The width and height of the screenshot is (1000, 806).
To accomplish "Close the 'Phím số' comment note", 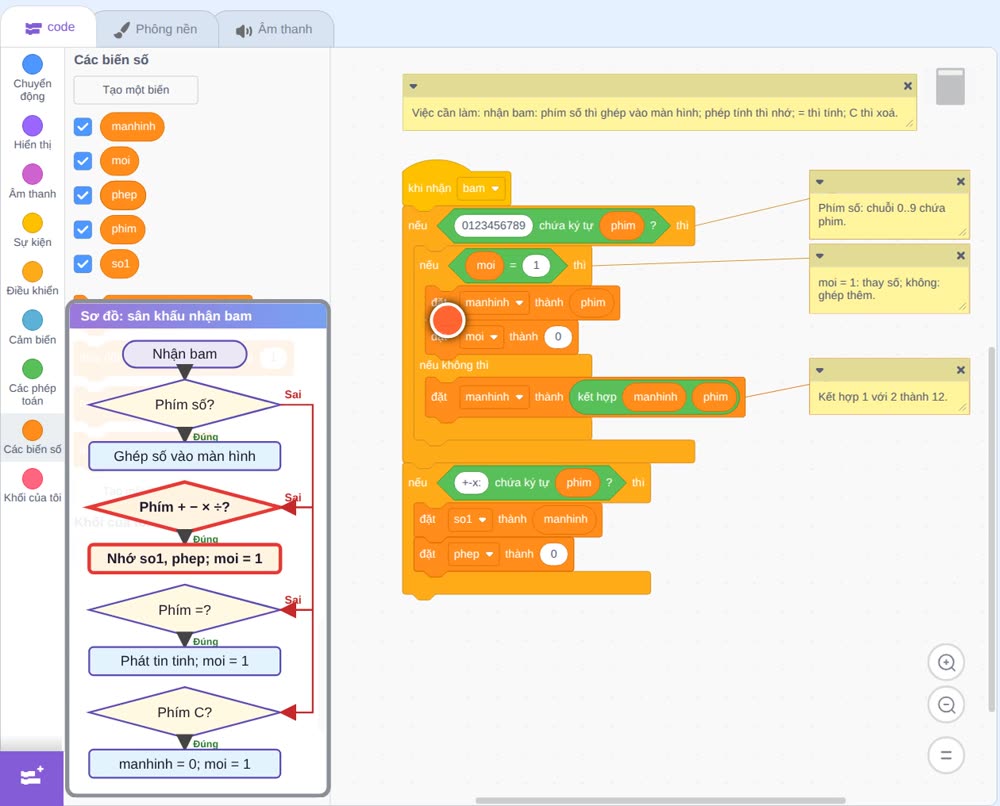I will 960,182.
